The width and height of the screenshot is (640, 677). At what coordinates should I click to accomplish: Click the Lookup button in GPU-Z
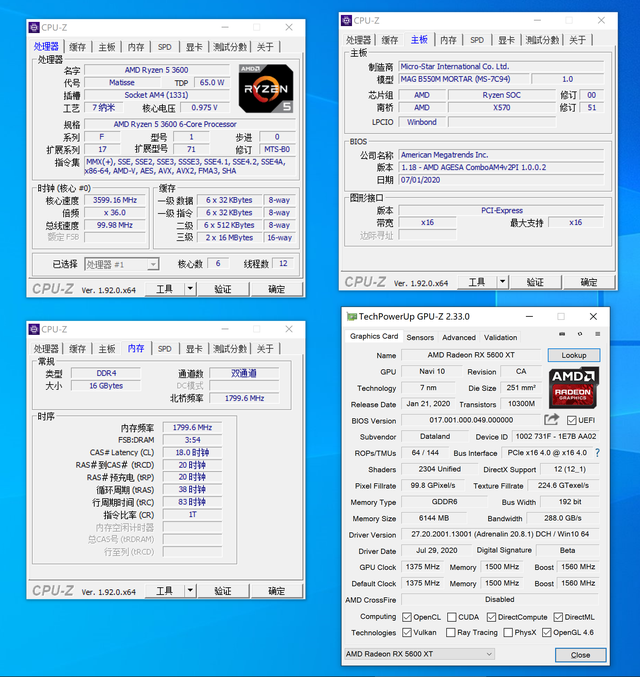pyautogui.click(x=574, y=355)
